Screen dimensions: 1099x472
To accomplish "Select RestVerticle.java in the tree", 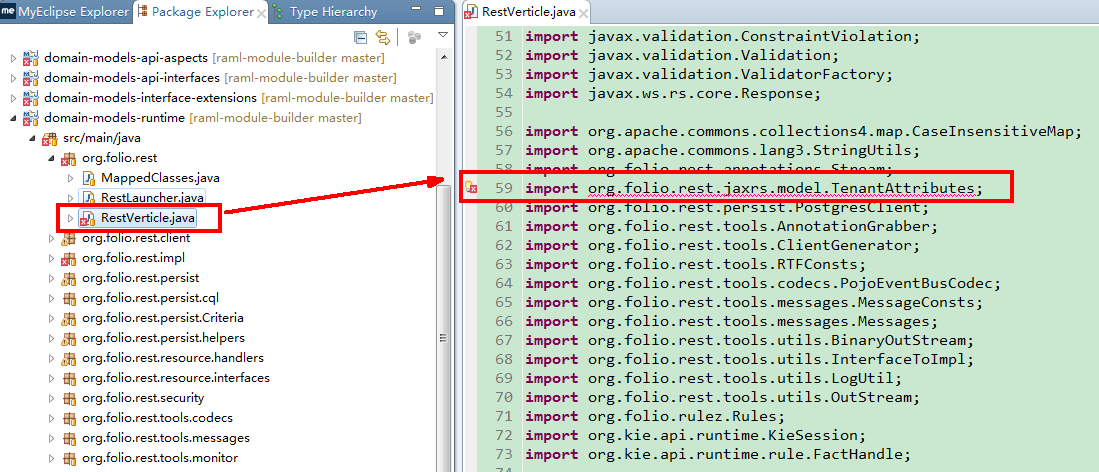I will pyautogui.click(x=148, y=218).
